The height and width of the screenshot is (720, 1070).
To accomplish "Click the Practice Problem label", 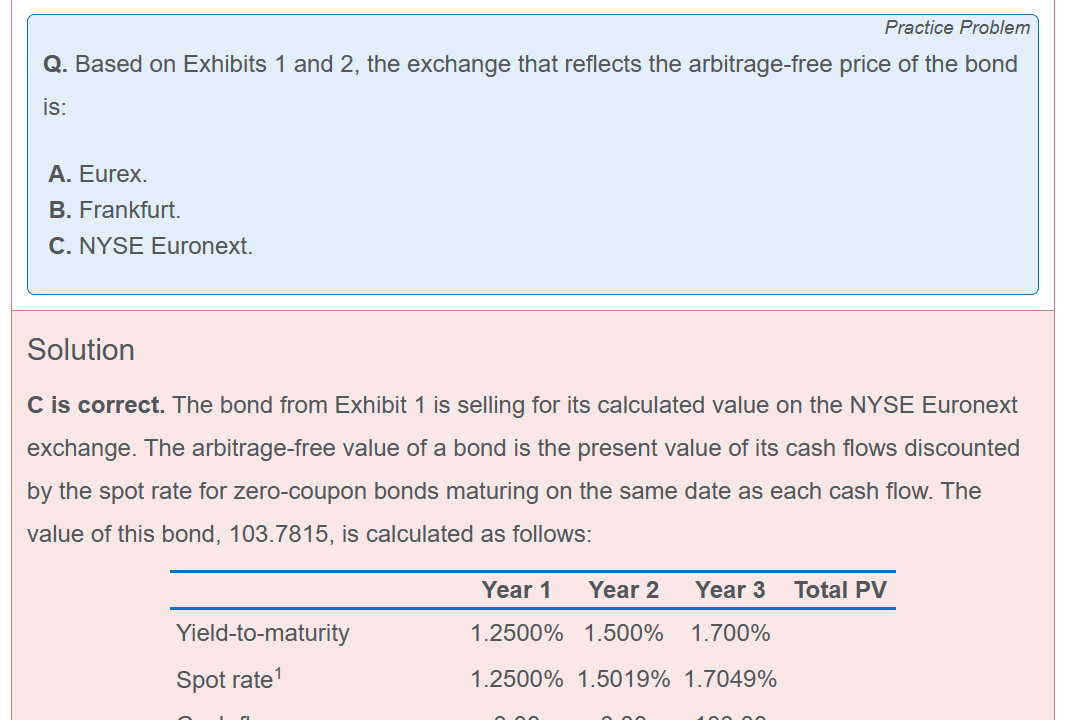I will (x=956, y=28).
